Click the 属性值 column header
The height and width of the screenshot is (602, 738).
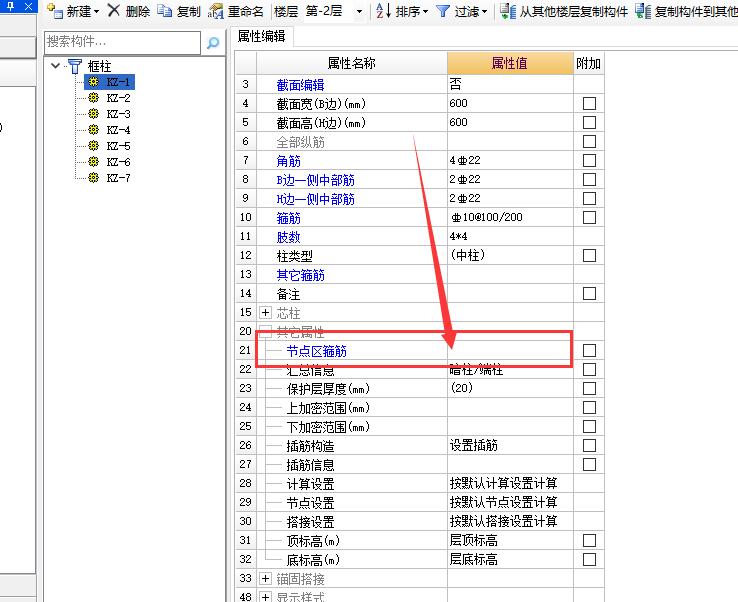coord(510,63)
